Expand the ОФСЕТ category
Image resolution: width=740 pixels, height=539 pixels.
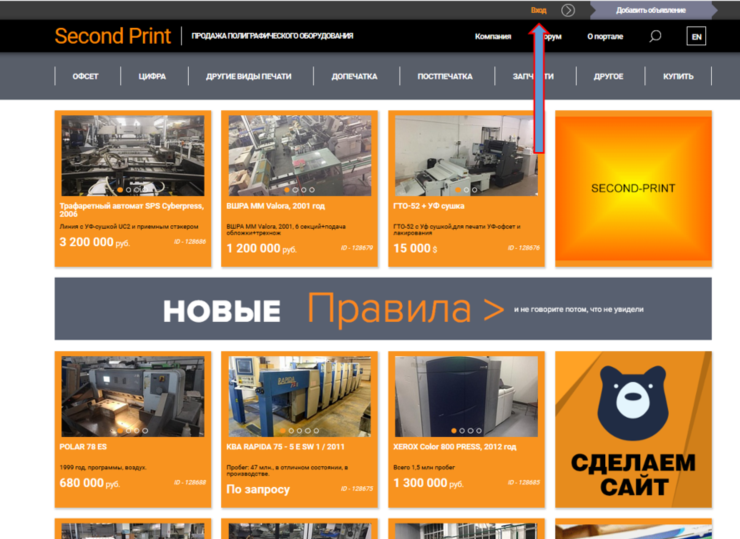[85, 77]
